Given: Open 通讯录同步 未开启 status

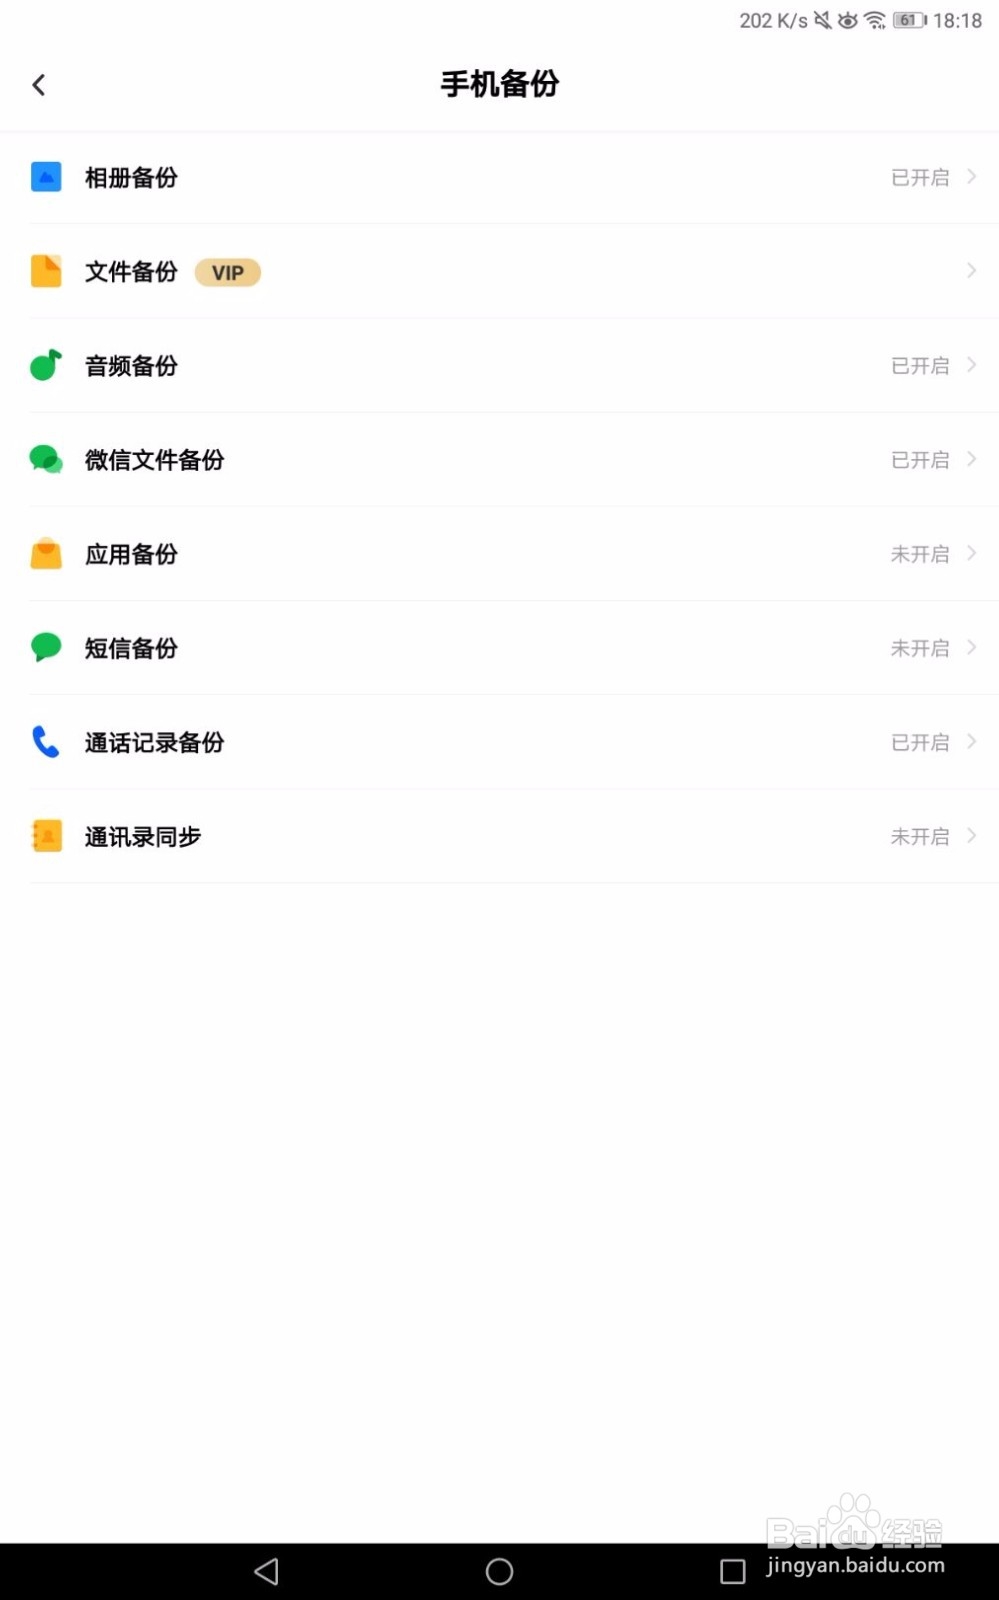Looking at the screenshot, I should [920, 836].
